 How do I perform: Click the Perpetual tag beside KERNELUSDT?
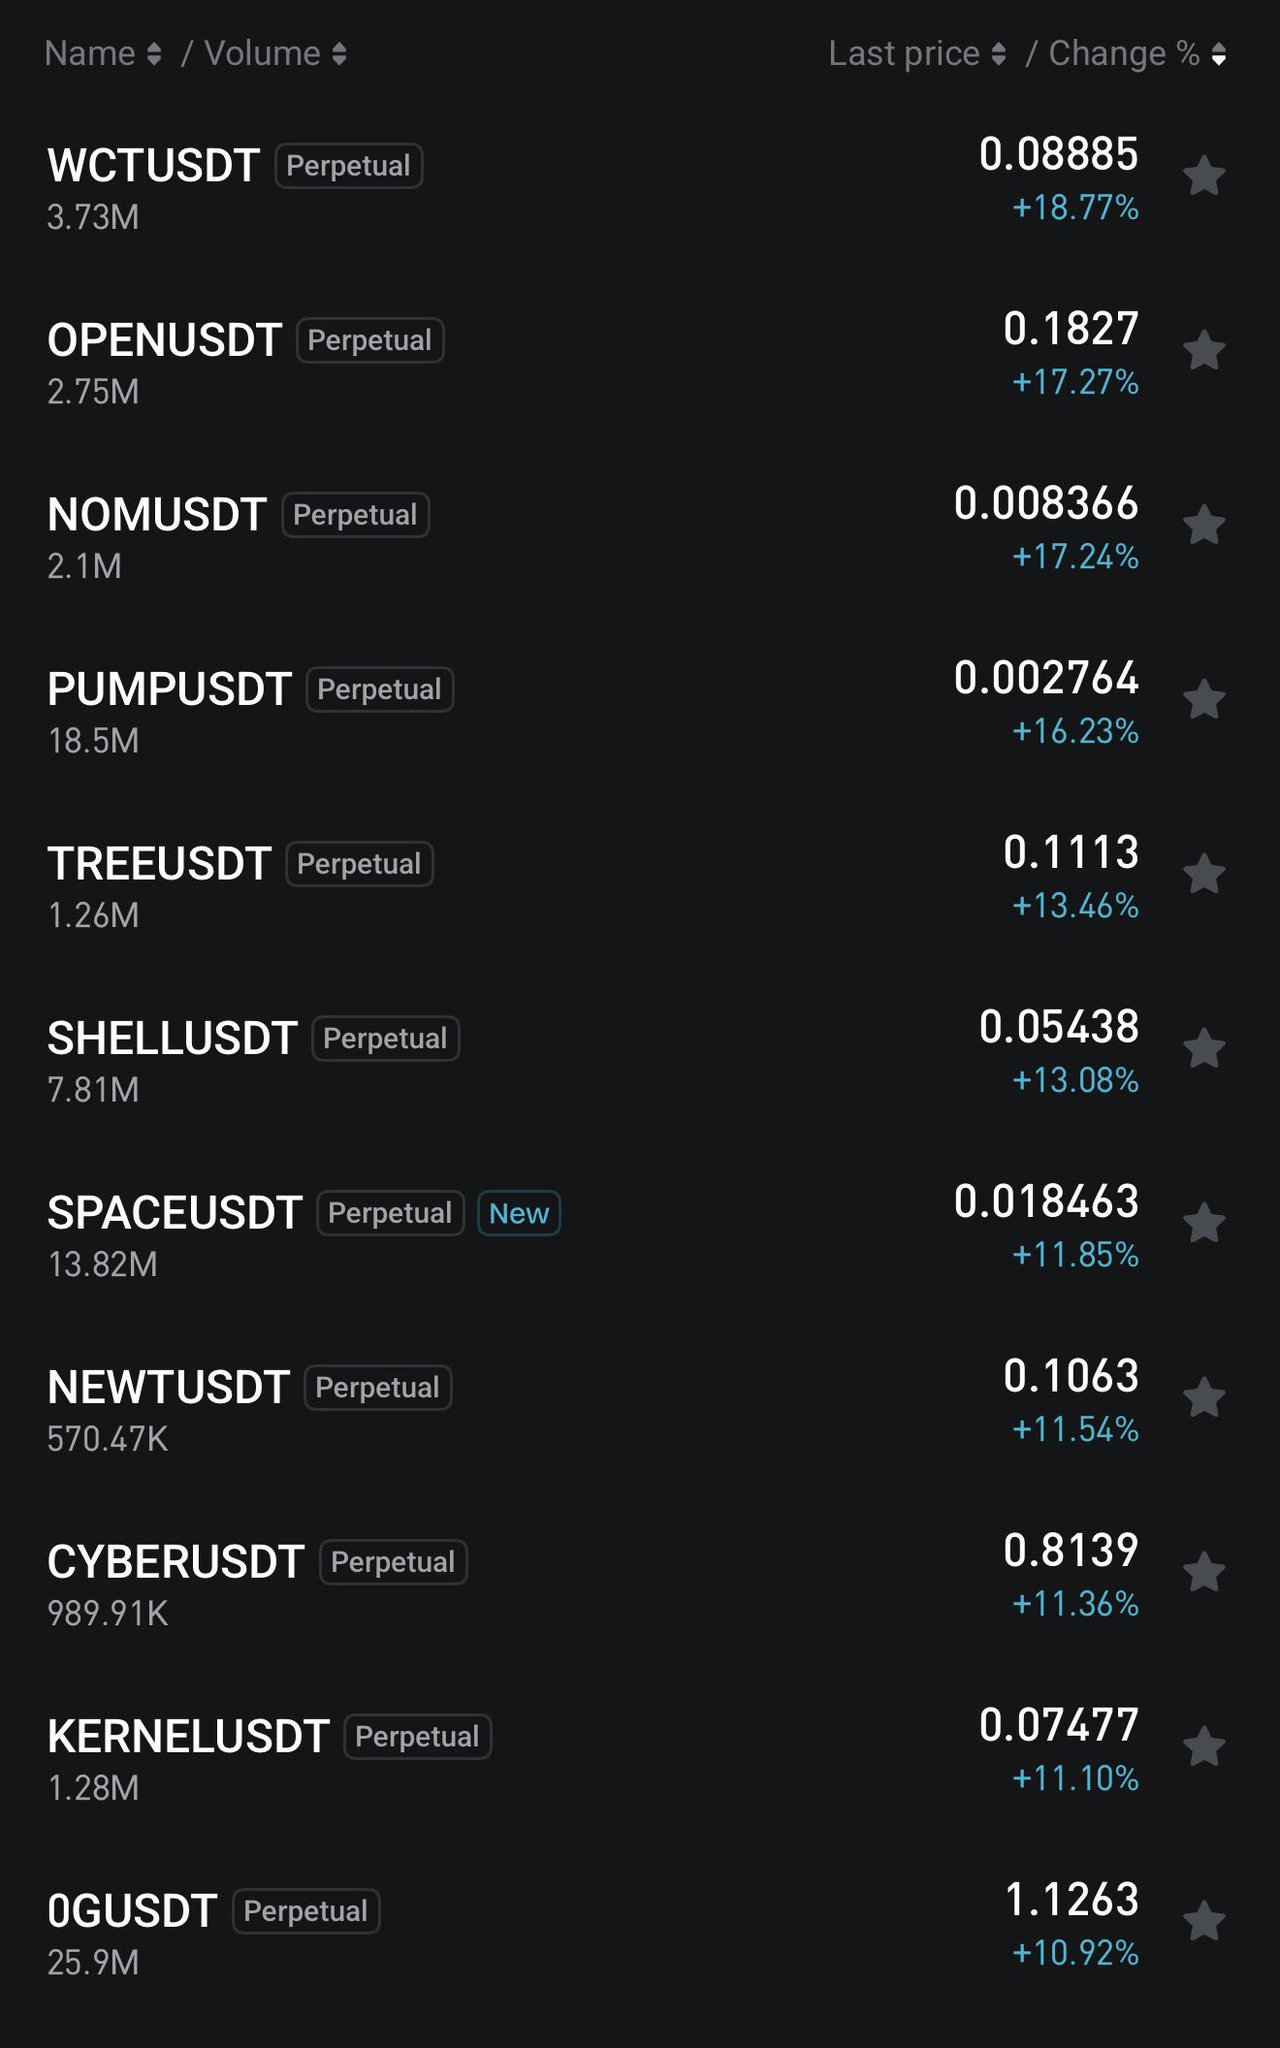(x=417, y=1737)
